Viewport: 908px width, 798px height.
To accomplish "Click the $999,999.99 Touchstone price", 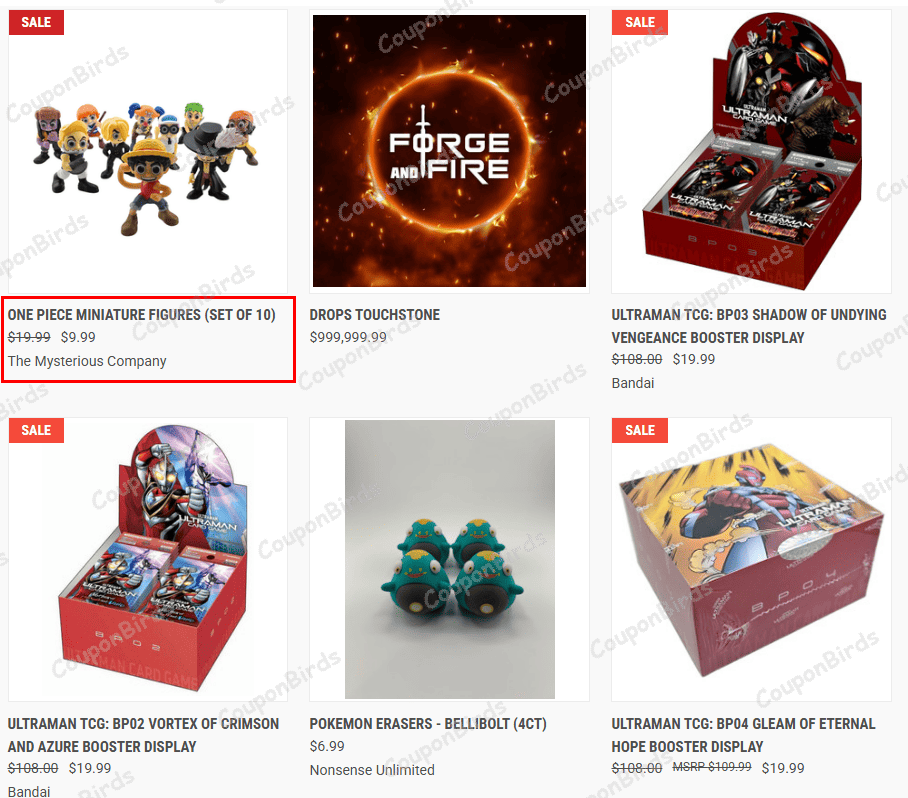I will point(348,337).
